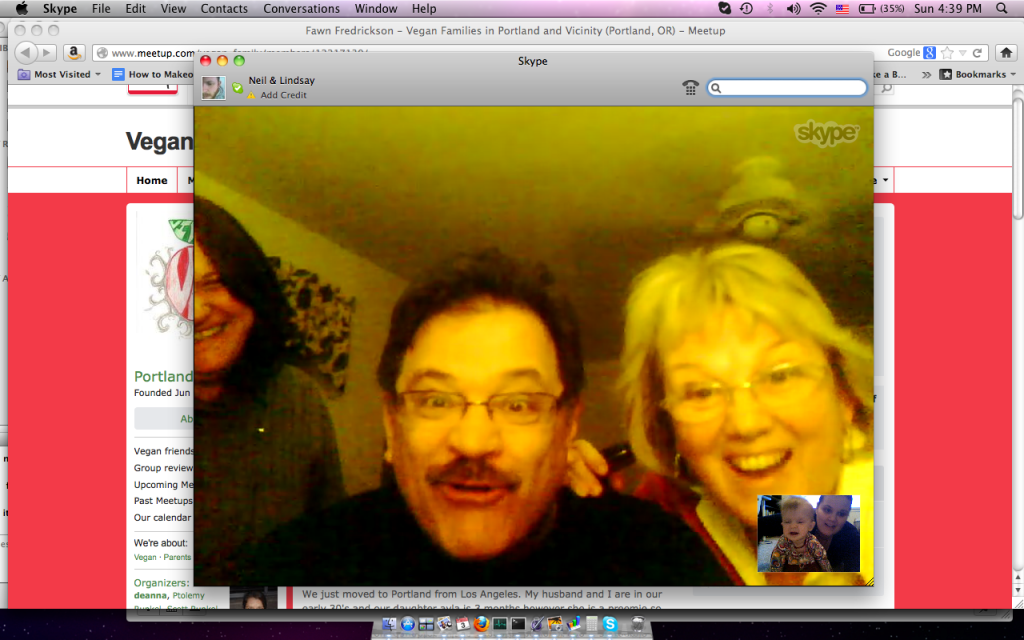
Task: Open Calculator from the Dock
Action: (x=592, y=624)
